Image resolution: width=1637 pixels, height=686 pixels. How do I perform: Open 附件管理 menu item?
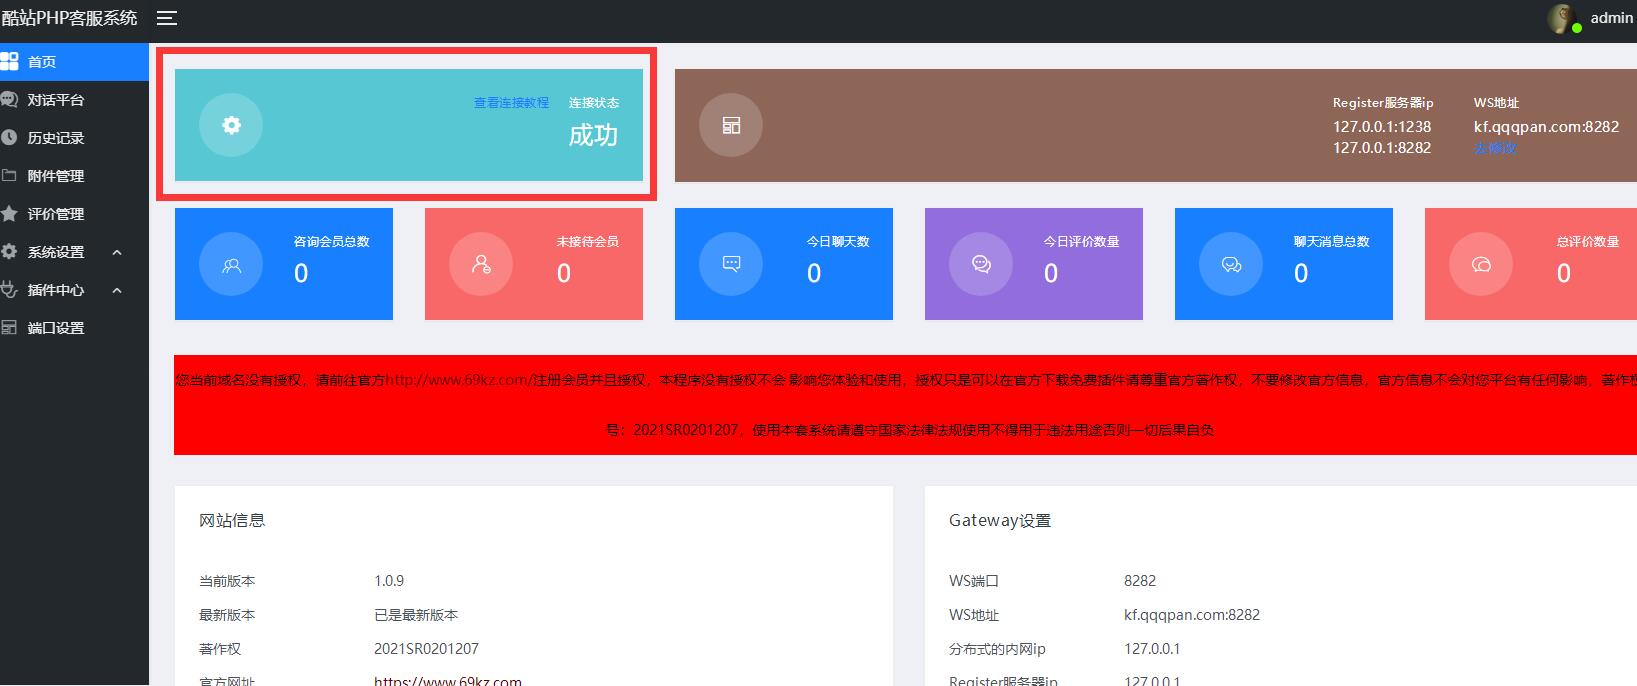pyautogui.click(x=56, y=176)
